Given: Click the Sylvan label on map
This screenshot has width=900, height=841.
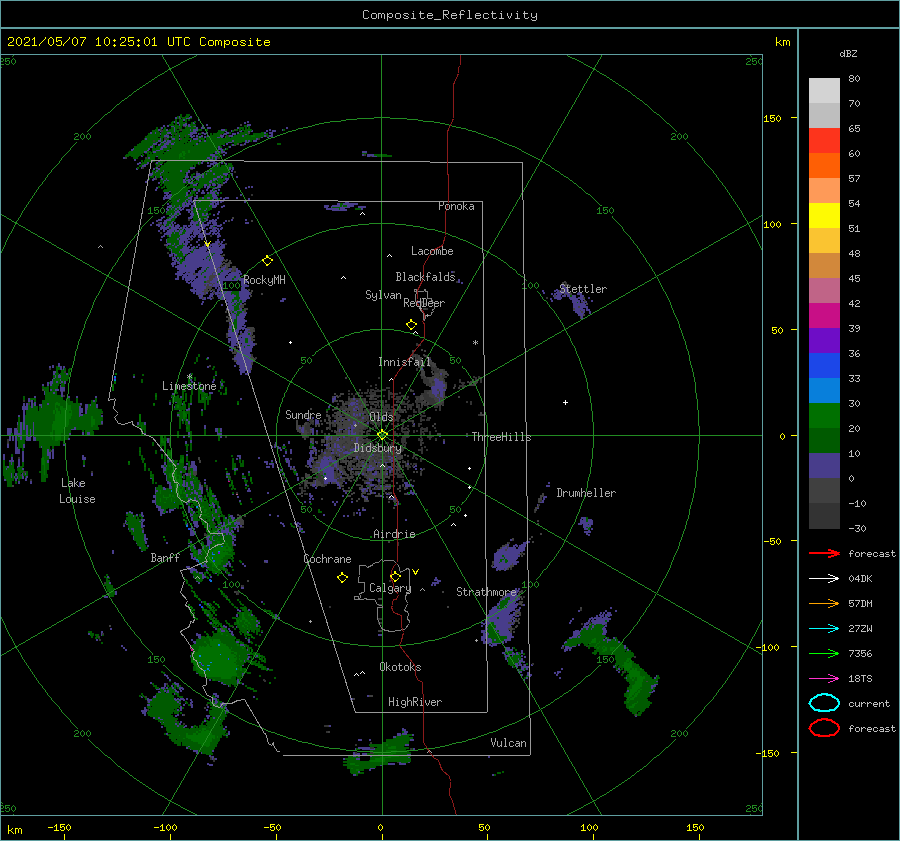Looking at the screenshot, I should [x=383, y=295].
